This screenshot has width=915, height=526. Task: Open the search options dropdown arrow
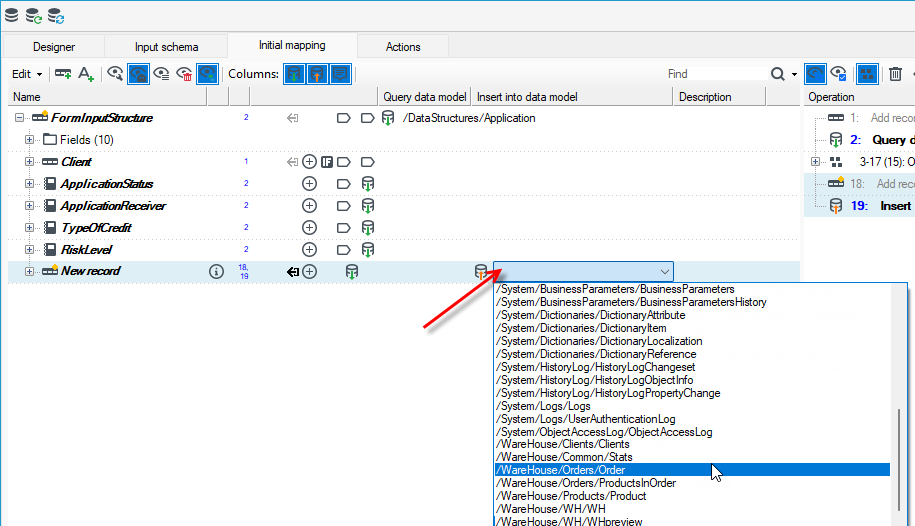coord(794,75)
